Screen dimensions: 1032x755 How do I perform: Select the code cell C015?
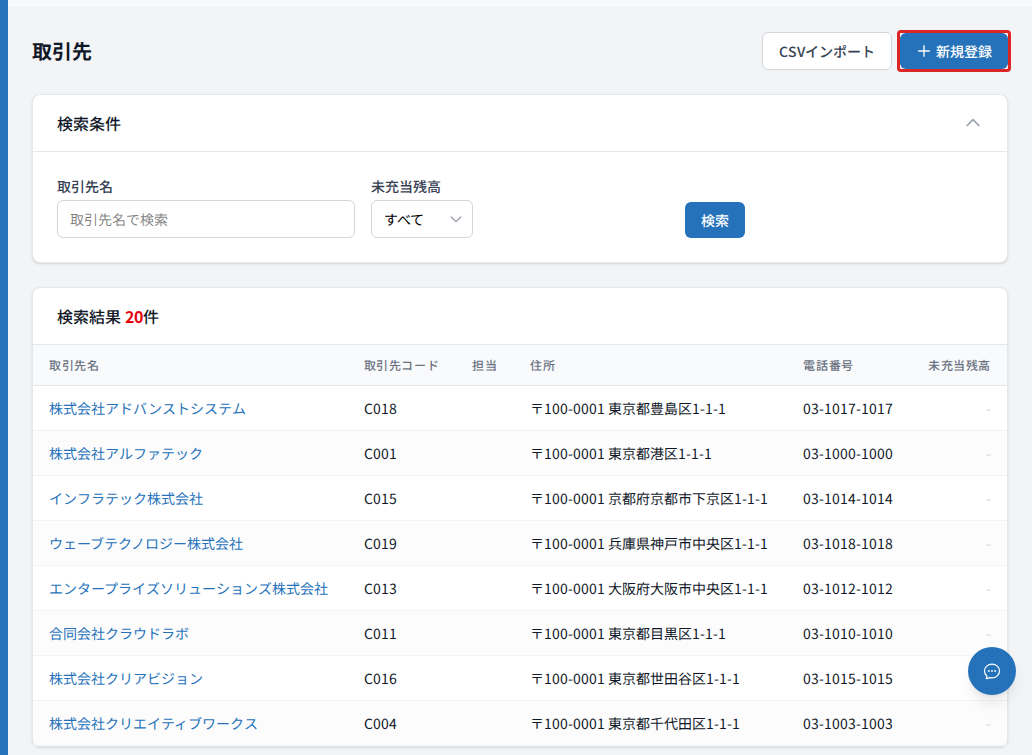coord(380,499)
